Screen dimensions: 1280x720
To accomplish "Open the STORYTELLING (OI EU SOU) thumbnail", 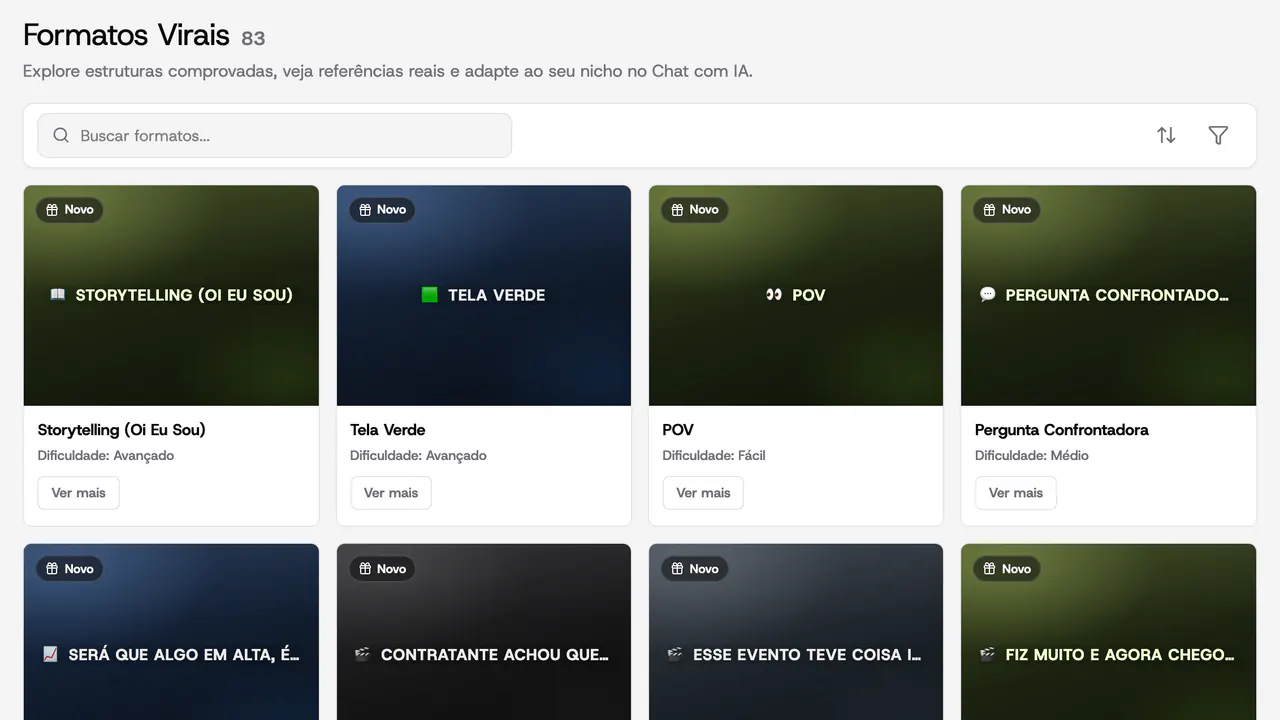I will (171, 295).
